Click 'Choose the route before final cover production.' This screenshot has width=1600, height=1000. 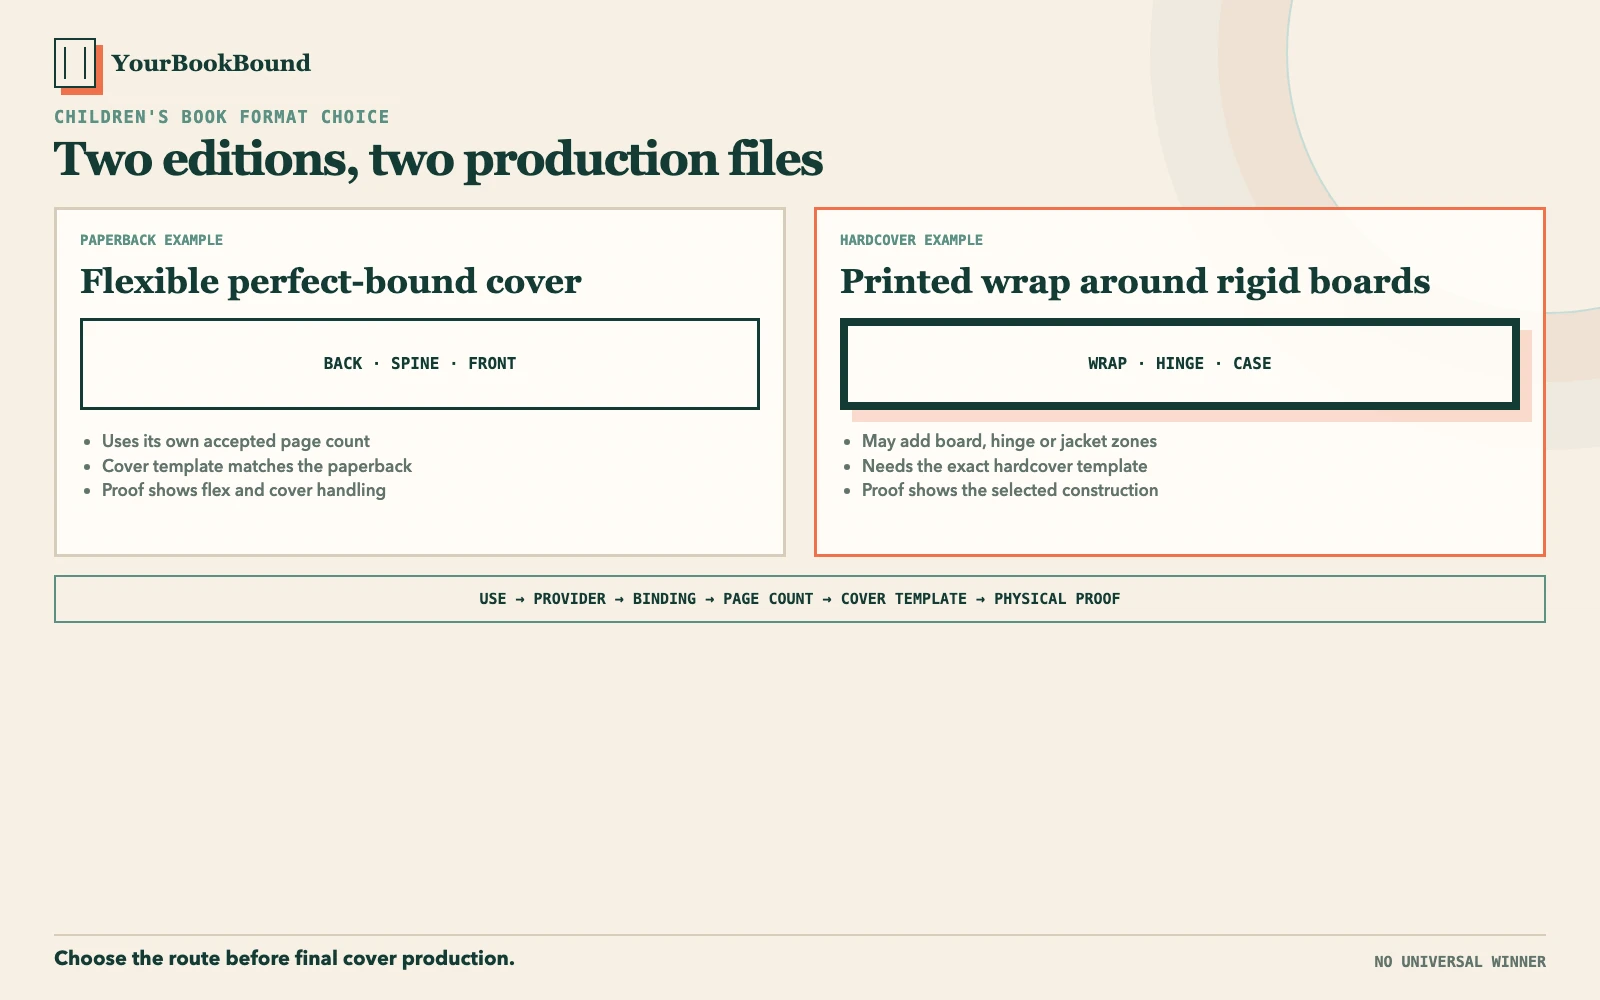pyautogui.click(x=284, y=958)
